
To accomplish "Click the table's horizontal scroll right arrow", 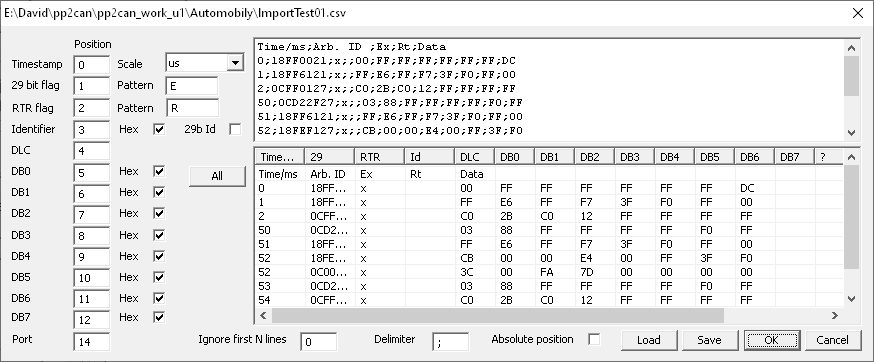I will coord(834,316).
